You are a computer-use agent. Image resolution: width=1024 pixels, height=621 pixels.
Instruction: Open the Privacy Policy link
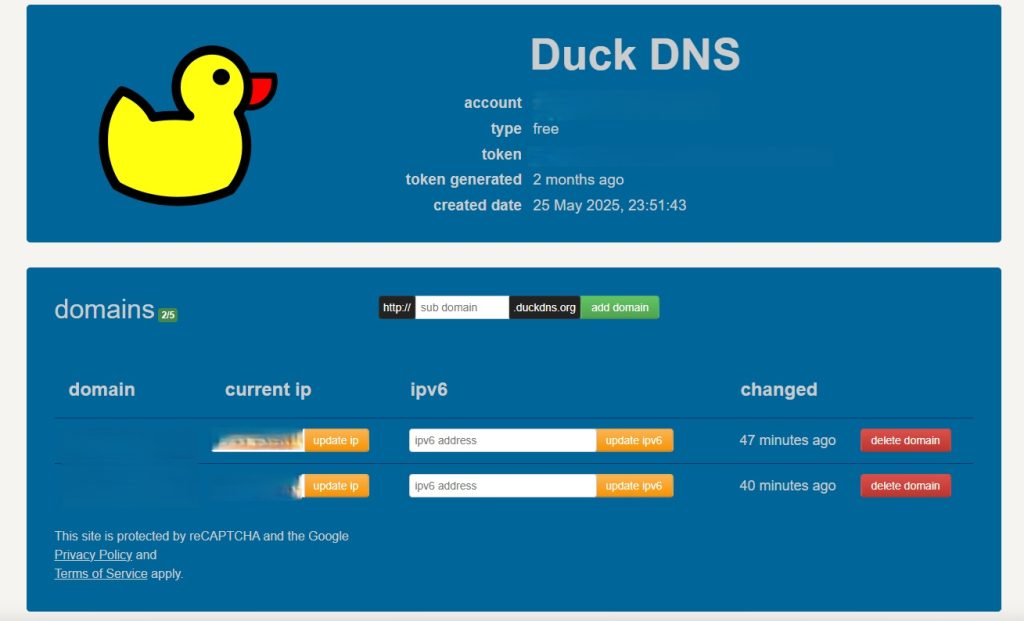click(x=93, y=554)
